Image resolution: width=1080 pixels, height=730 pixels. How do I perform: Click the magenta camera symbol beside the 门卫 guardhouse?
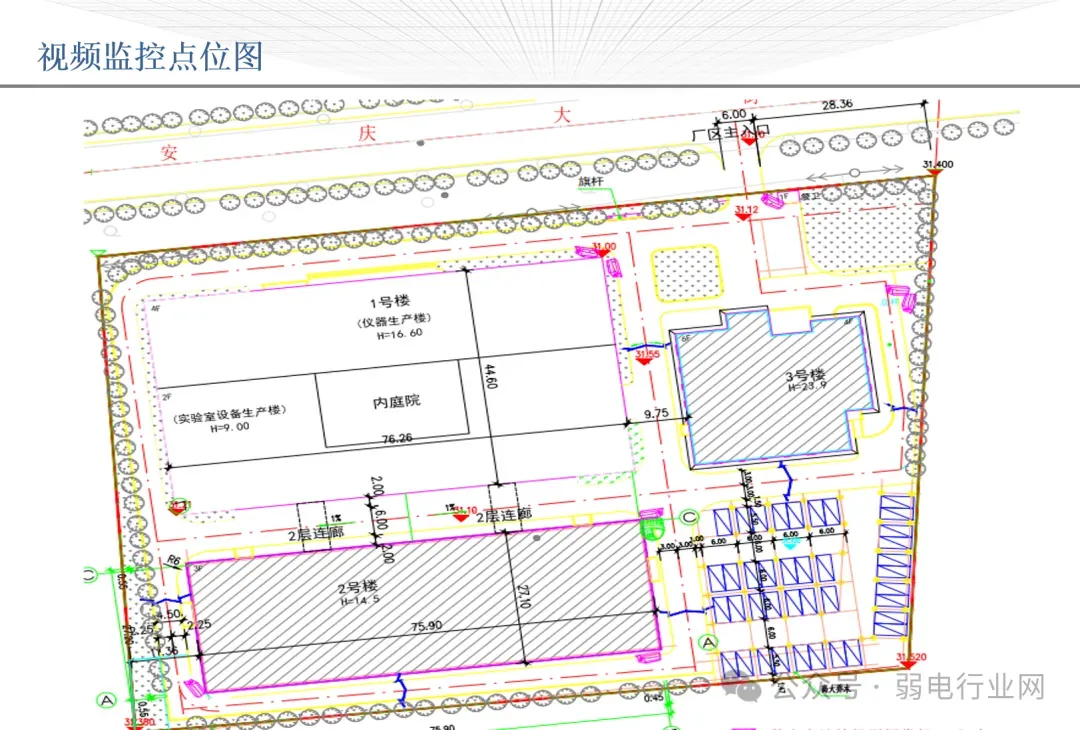pyautogui.click(x=774, y=199)
